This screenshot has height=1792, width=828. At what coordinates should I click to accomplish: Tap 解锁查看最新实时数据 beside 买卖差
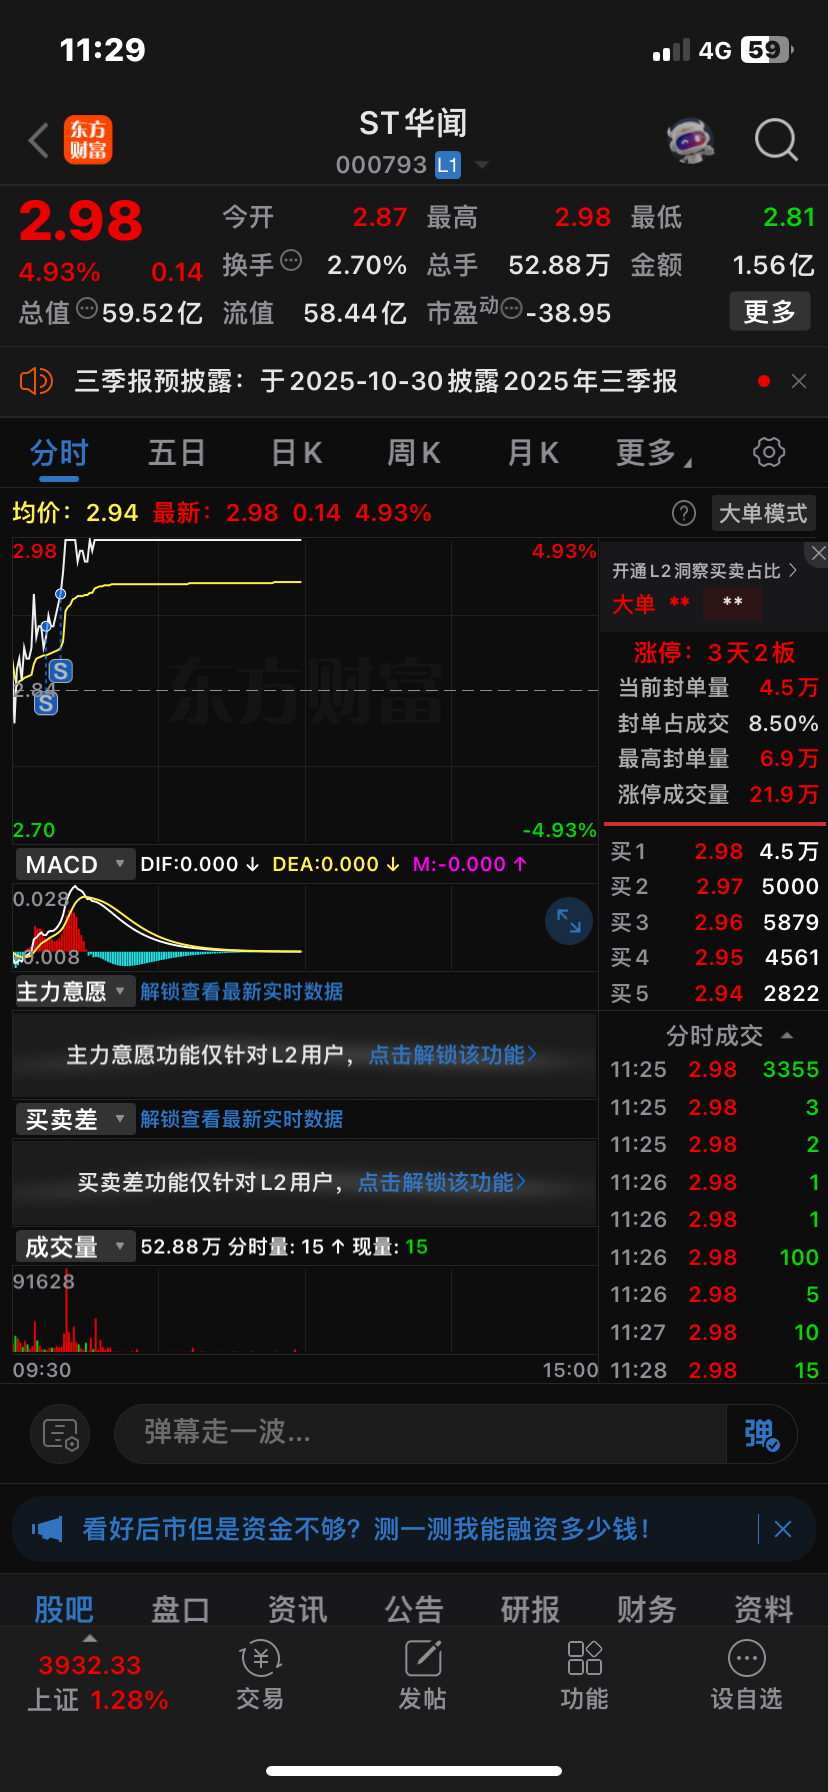point(242,1119)
